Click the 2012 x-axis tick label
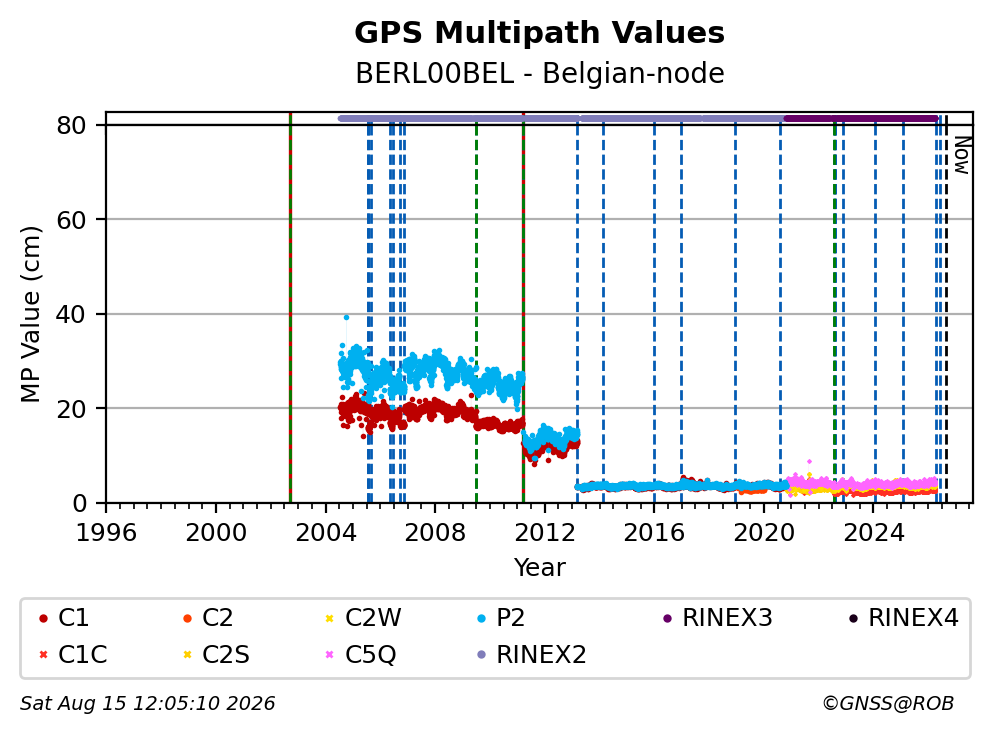The image size is (992, 734). (545, 533)
